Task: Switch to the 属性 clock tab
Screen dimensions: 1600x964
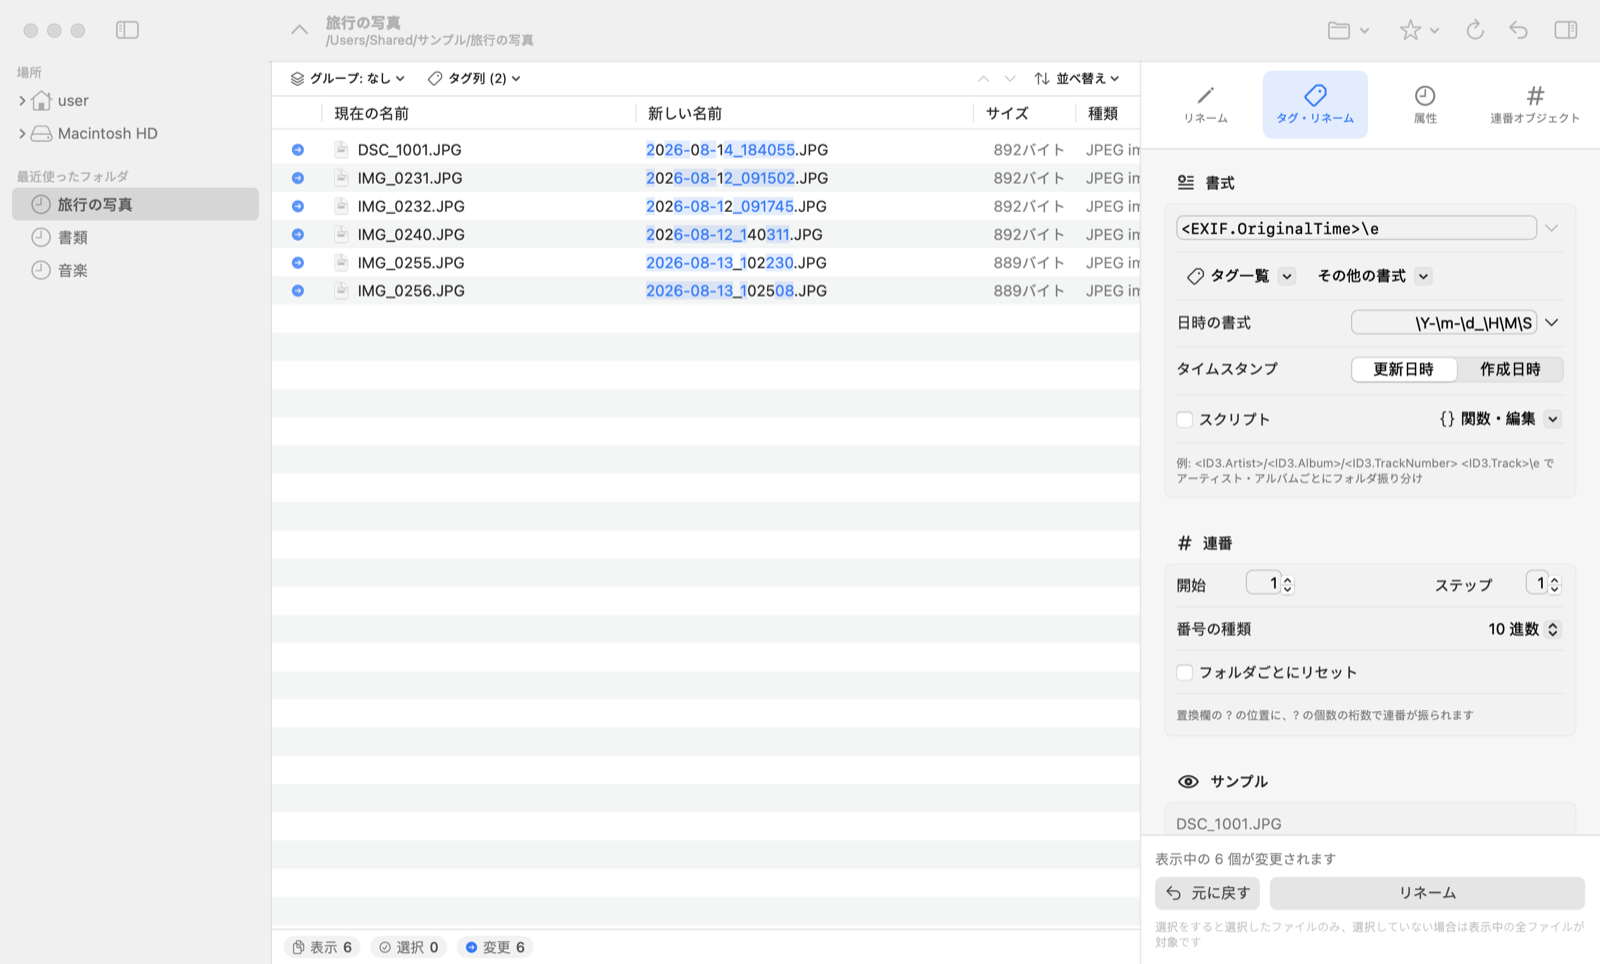Action: click(1425, 104)
